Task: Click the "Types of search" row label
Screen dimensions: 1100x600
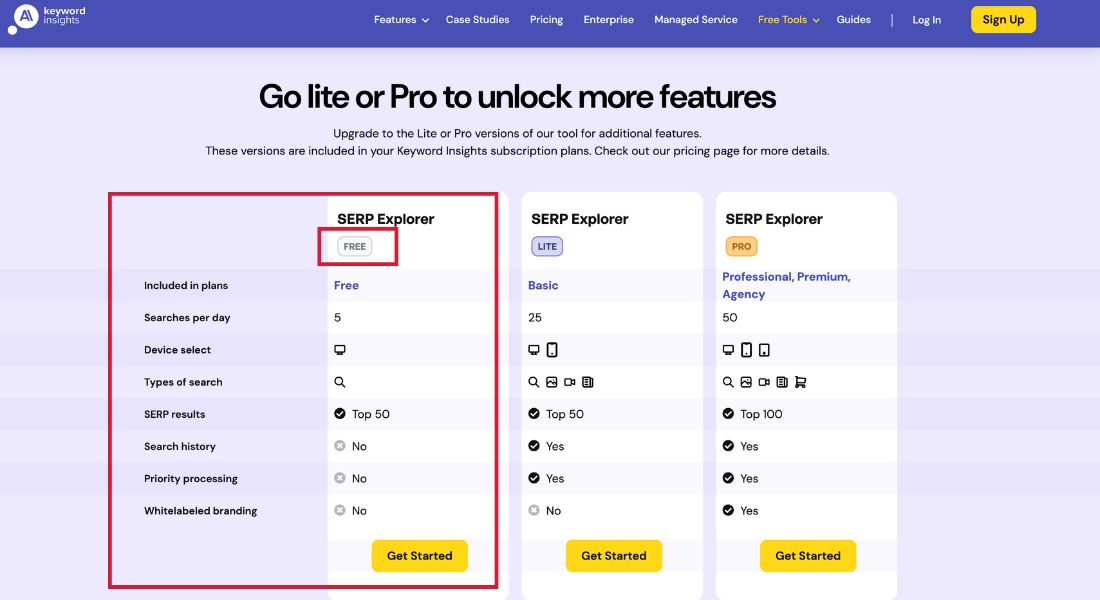Action: [183, 382]
